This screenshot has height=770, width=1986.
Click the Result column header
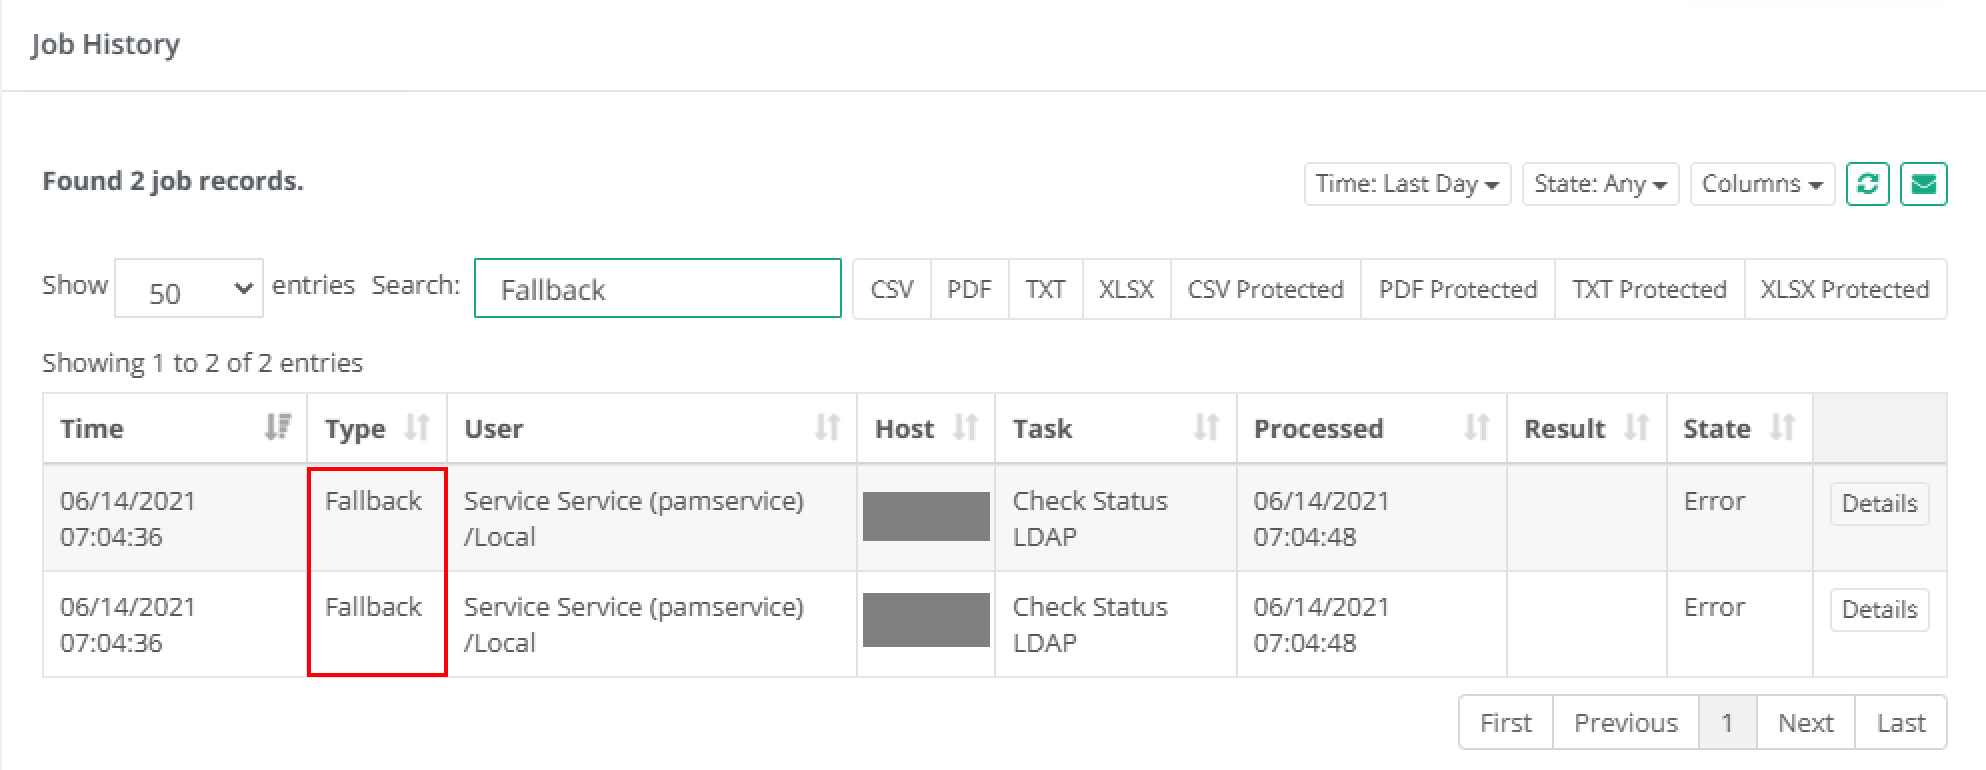coord(1587,428)
